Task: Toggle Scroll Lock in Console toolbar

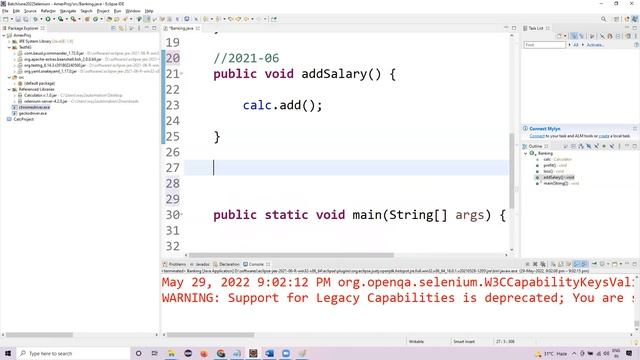Action: 560,264
